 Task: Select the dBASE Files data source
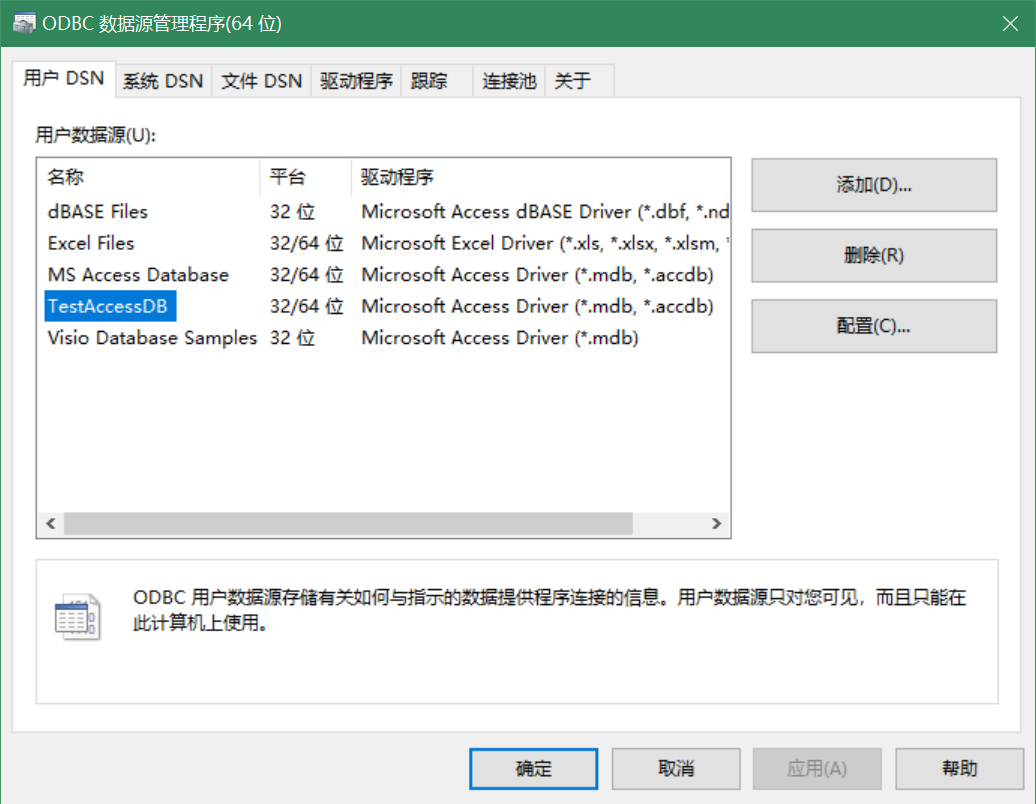(x=98, y=212)
